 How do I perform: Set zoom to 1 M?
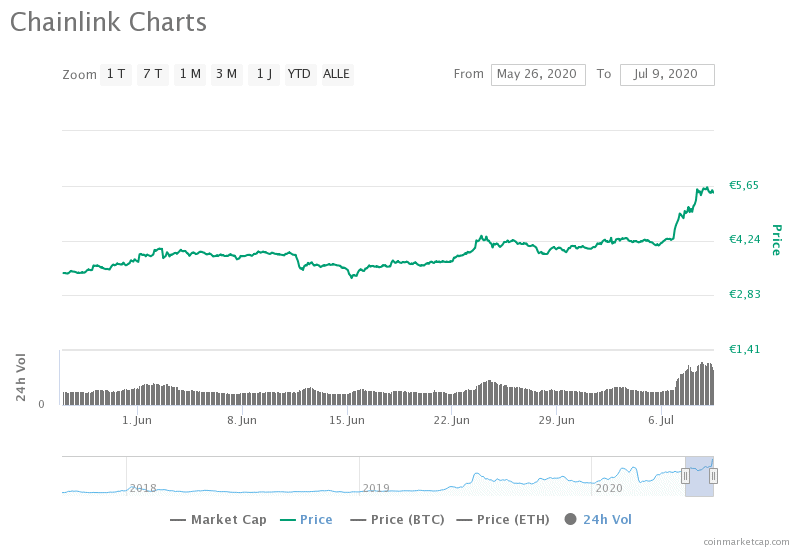click(190, 74)
